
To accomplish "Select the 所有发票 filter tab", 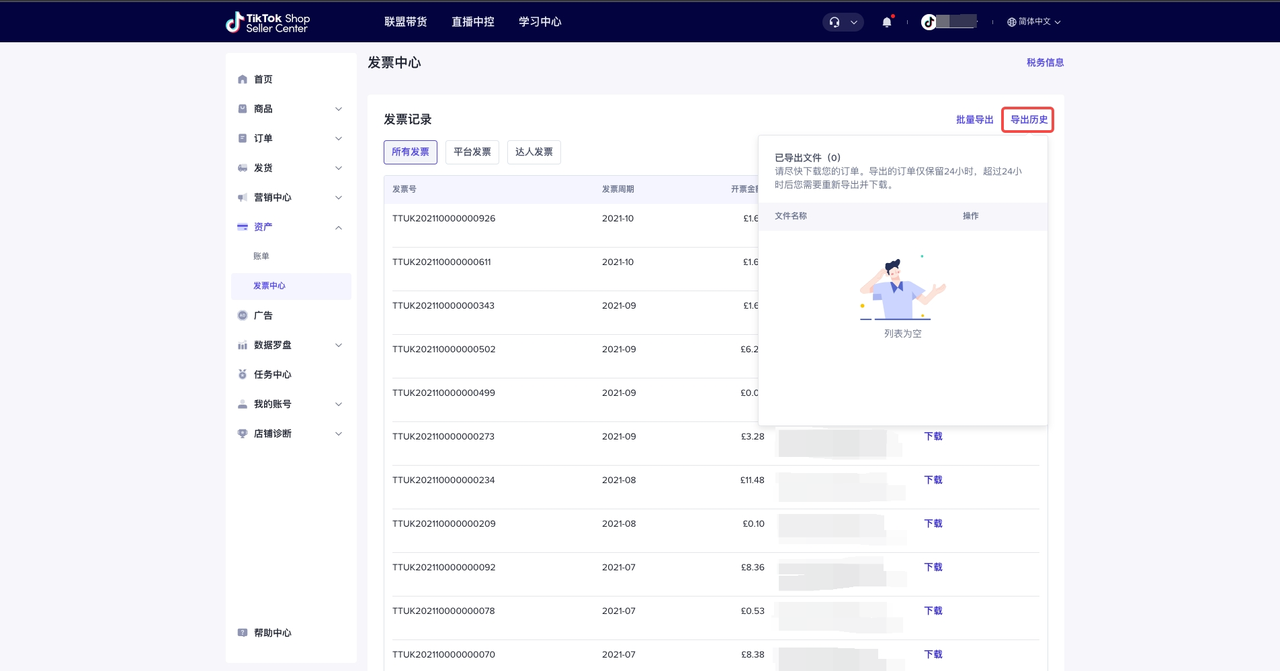I will [x=410, y=152].
